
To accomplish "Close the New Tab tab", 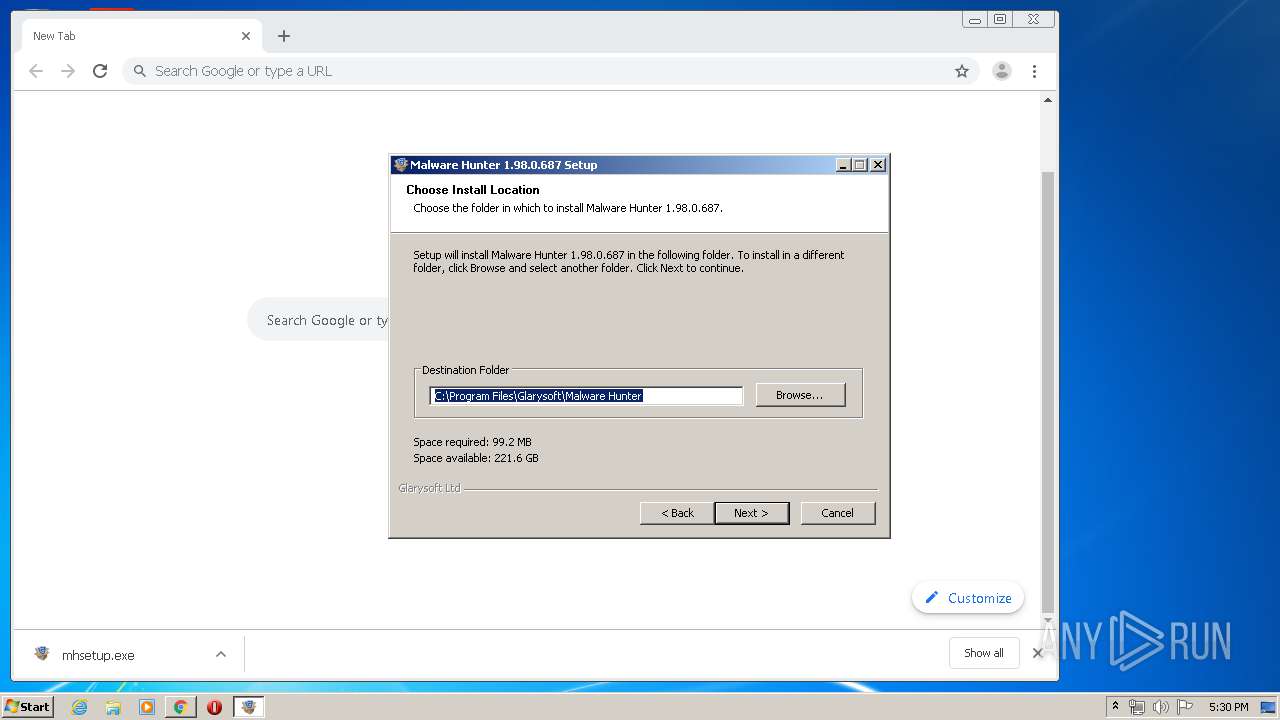I will pos(246,36).
